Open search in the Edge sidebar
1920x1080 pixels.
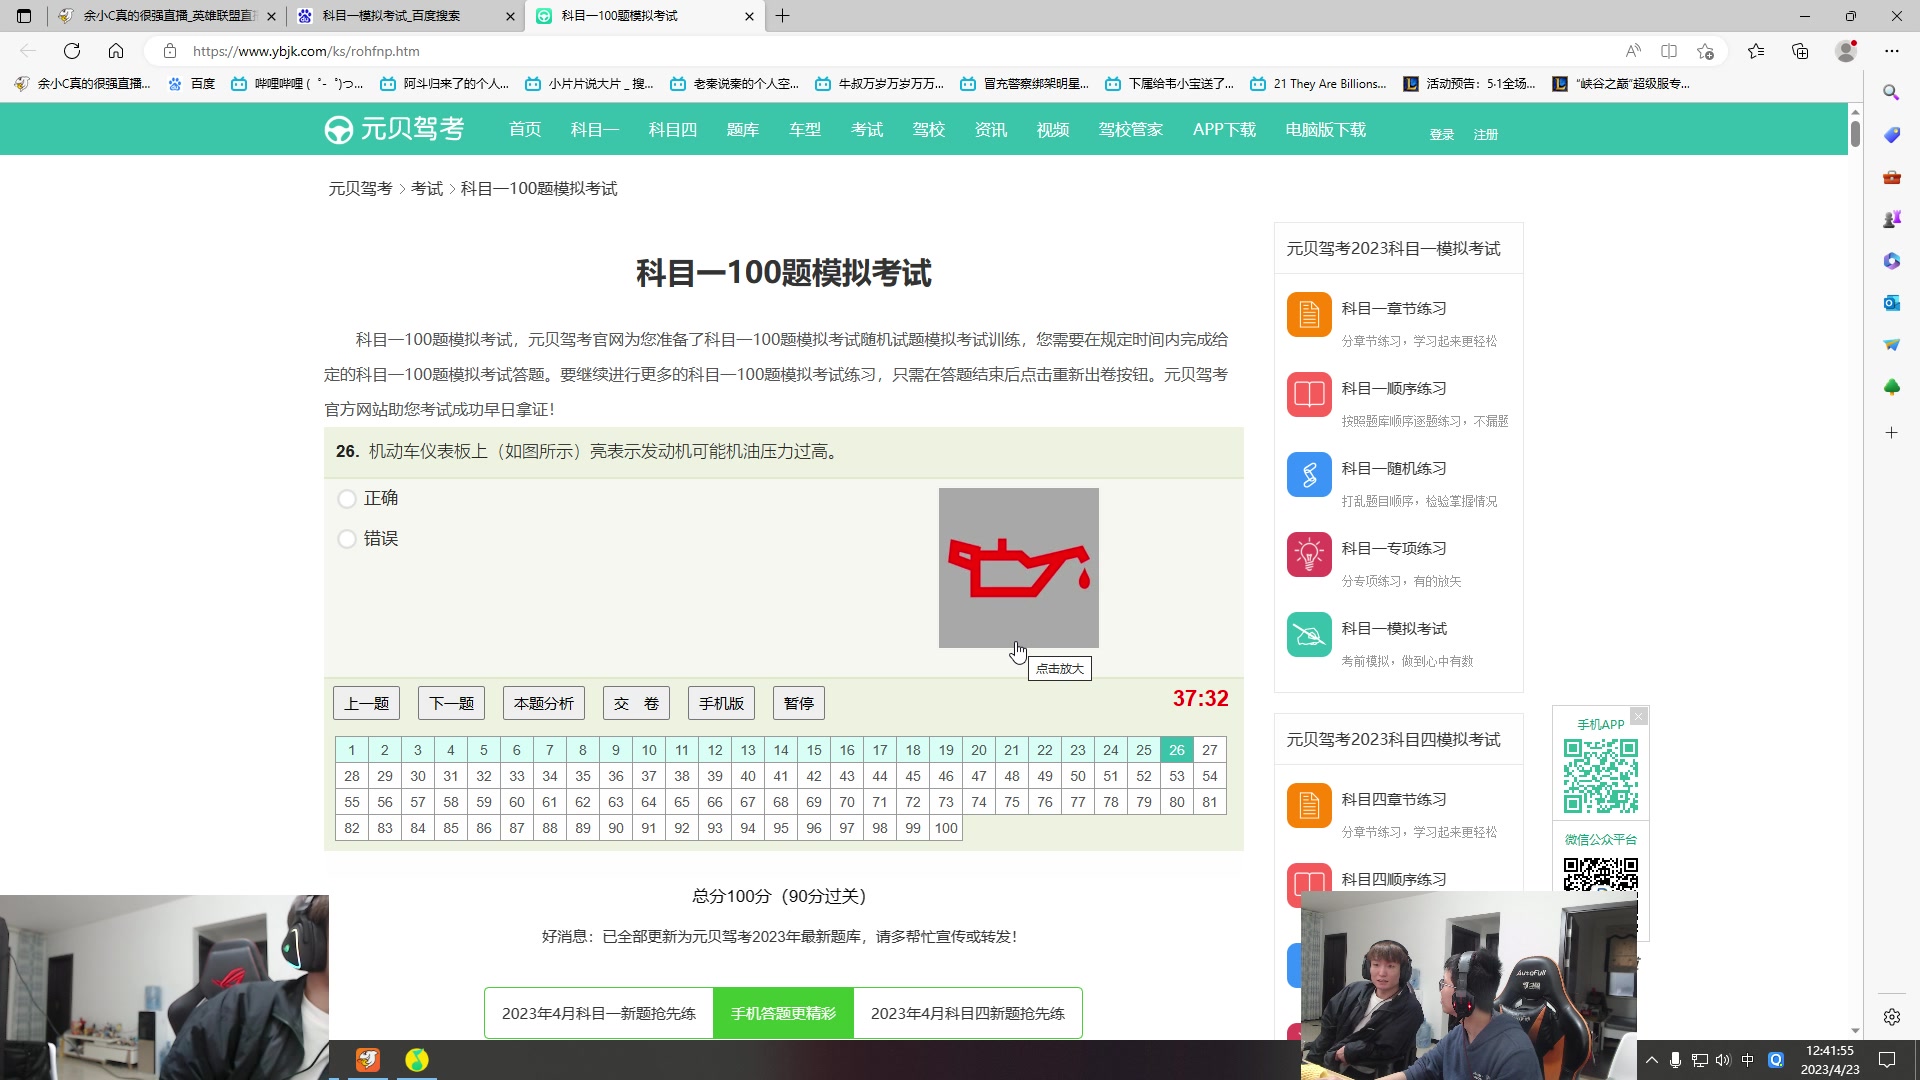coord(1891,92)
